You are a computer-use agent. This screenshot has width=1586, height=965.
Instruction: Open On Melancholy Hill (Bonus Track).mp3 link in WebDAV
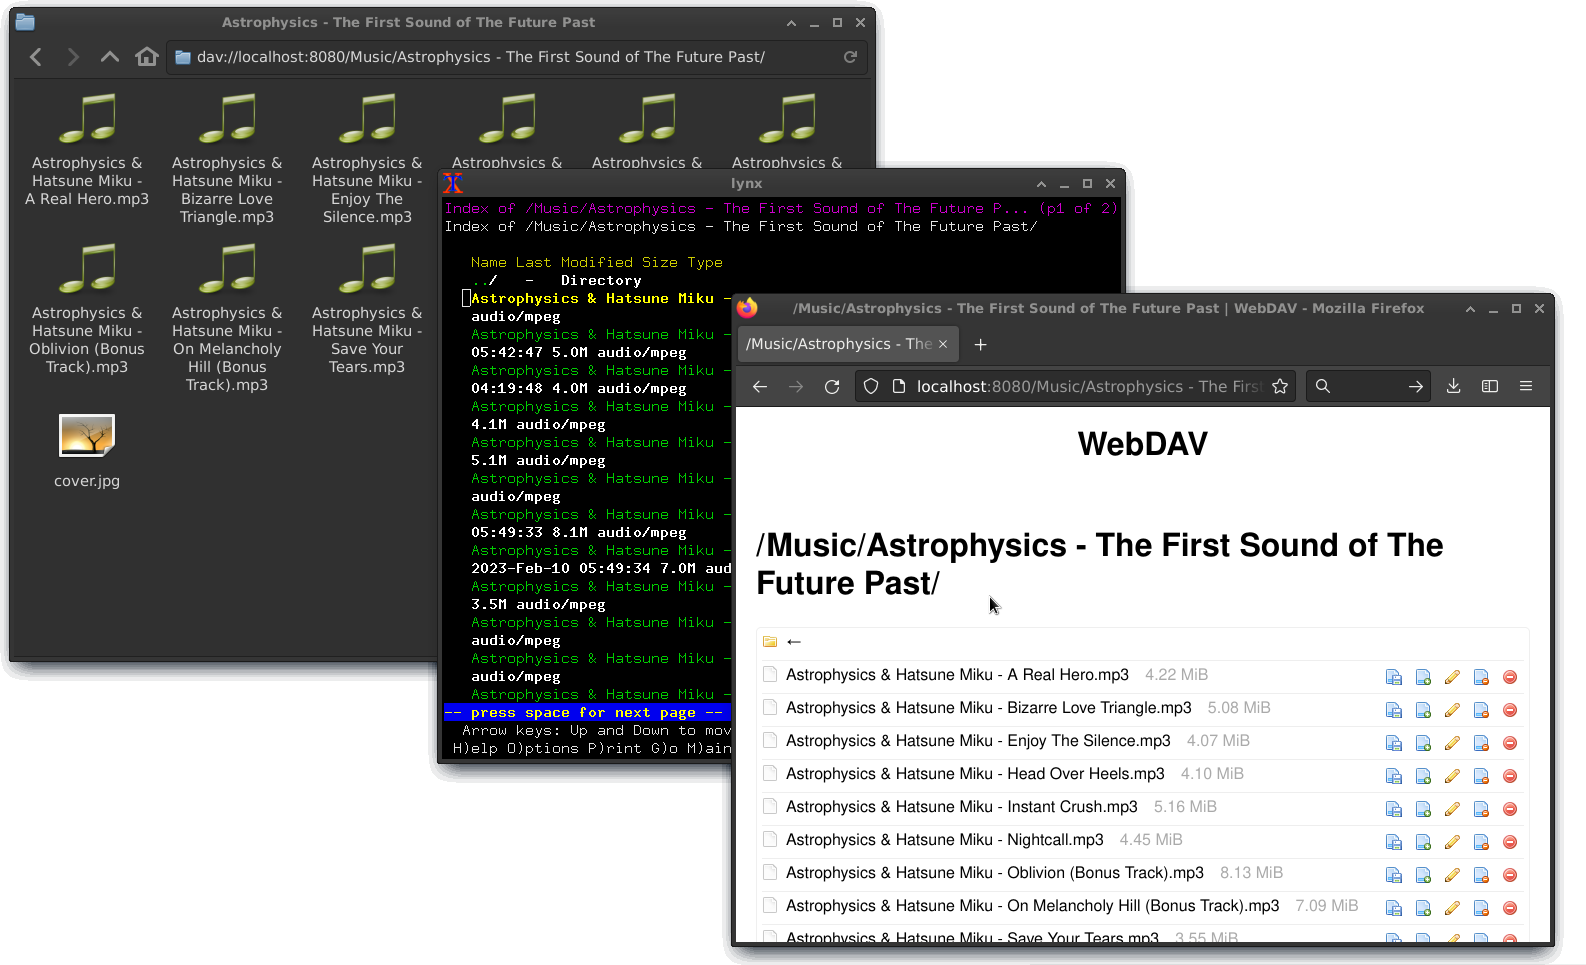[1033, 906]
